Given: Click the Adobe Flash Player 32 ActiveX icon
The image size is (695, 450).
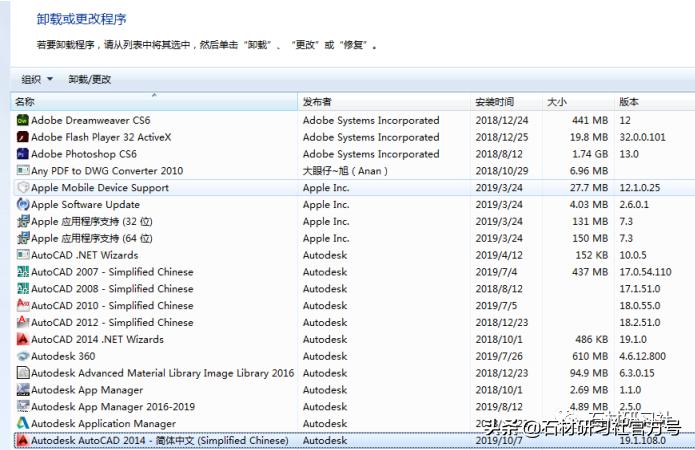Looking at the screenshot, I should (23, 137).
